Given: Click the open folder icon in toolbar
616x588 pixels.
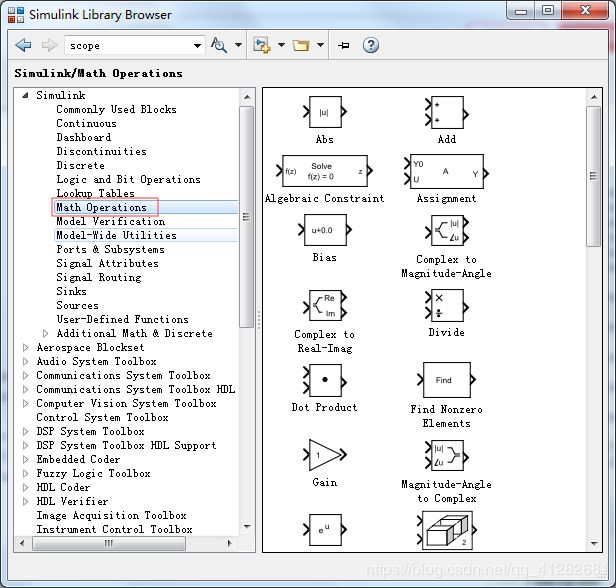Looking at the screenshot, I should 301,46.
